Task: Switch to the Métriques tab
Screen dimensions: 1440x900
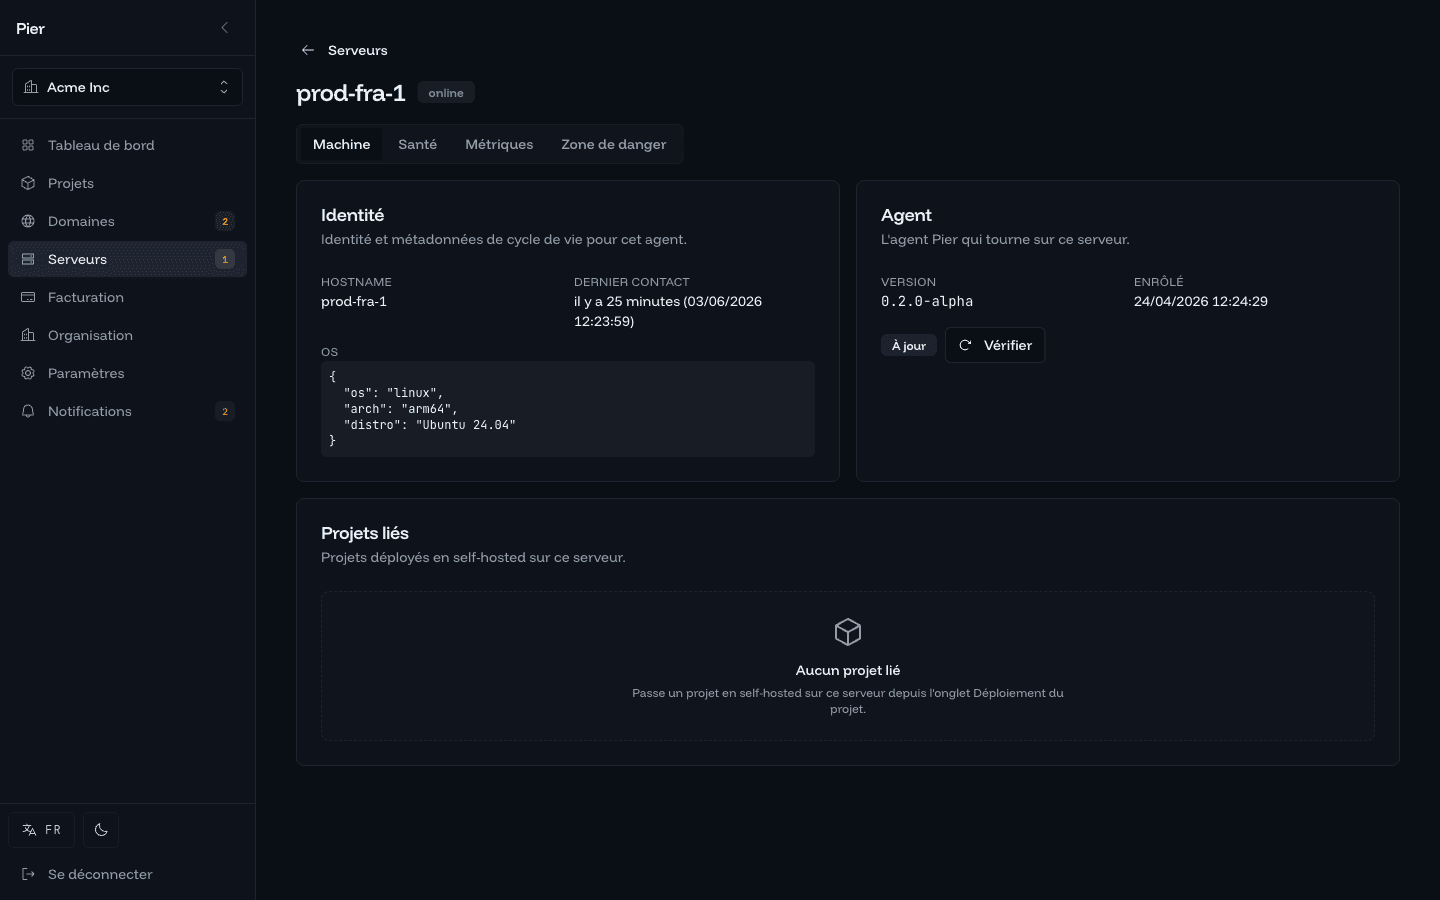Action: [x=499, y=144]
